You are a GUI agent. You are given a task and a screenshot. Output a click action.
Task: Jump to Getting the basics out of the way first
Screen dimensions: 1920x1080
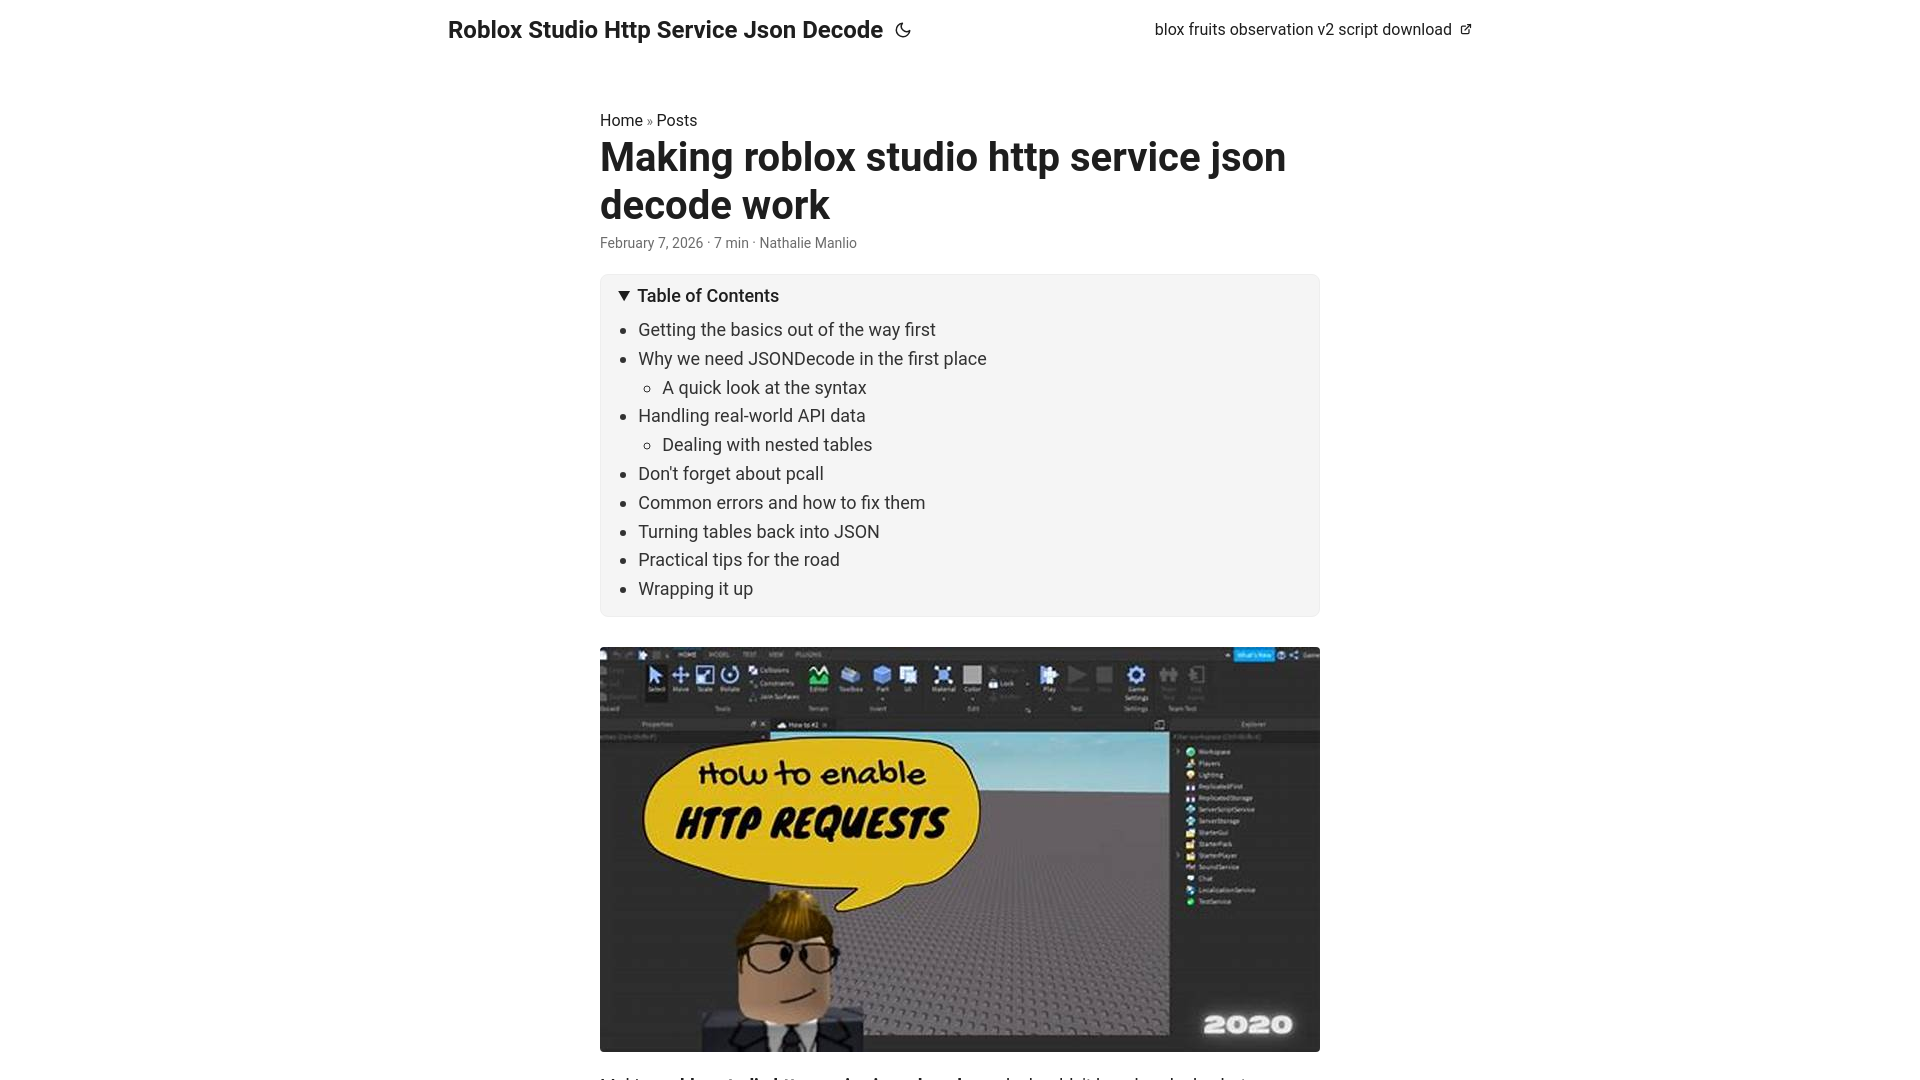(x=787, y=330)
